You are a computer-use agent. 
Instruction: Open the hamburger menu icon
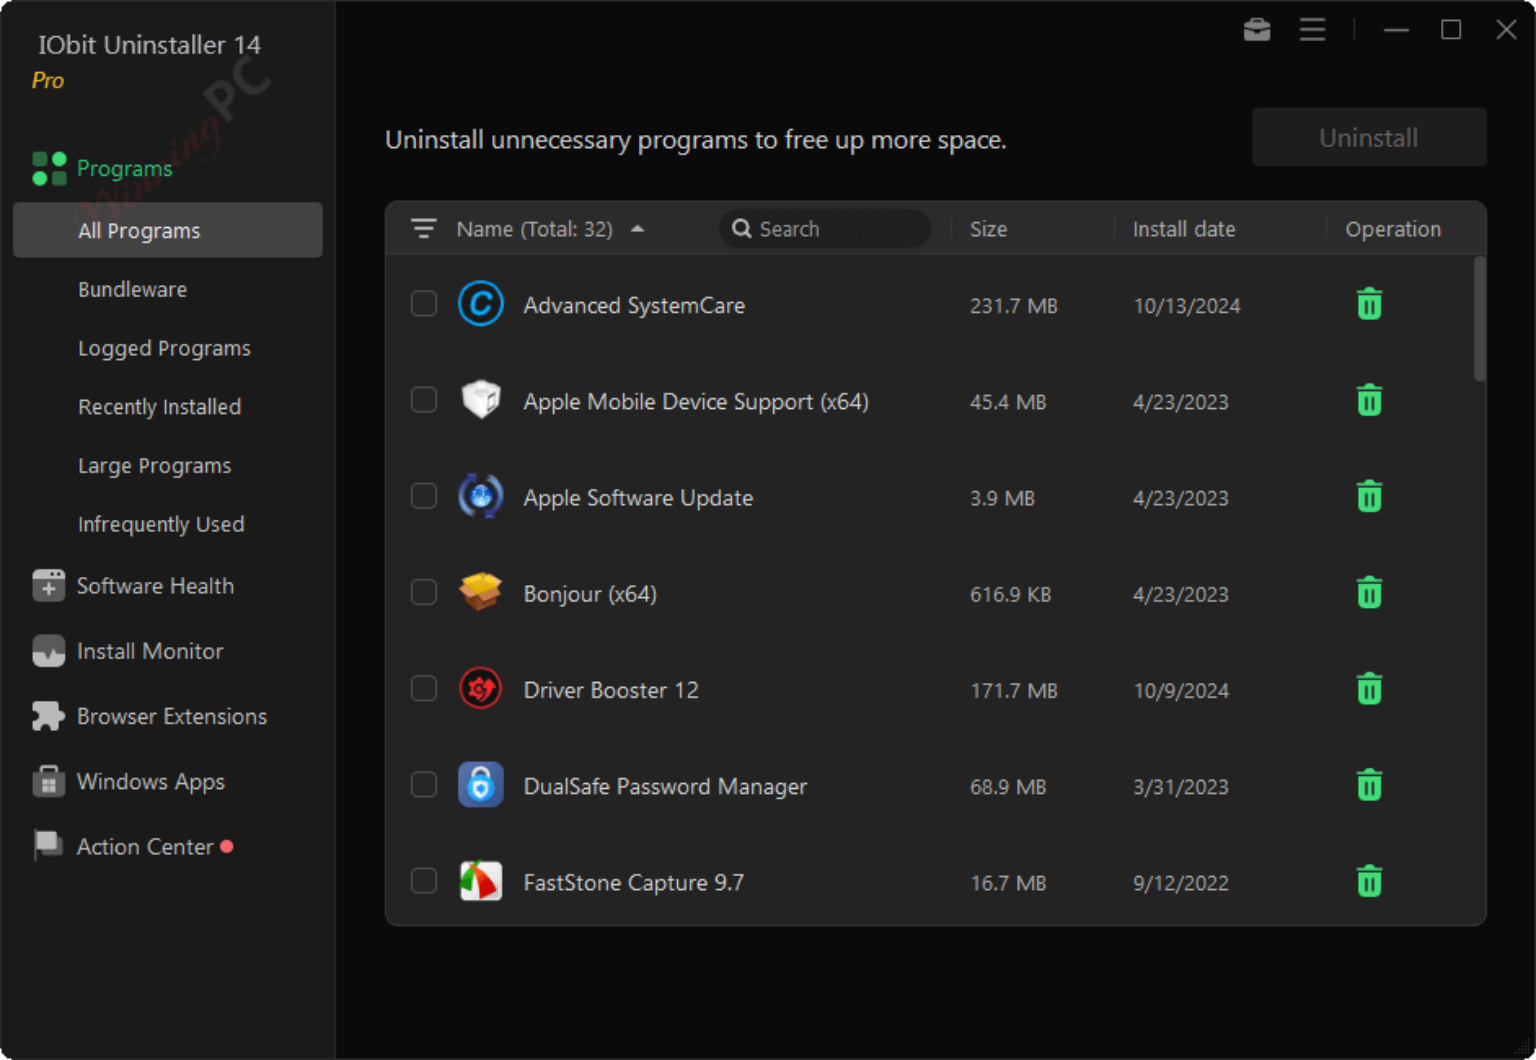1312,30
